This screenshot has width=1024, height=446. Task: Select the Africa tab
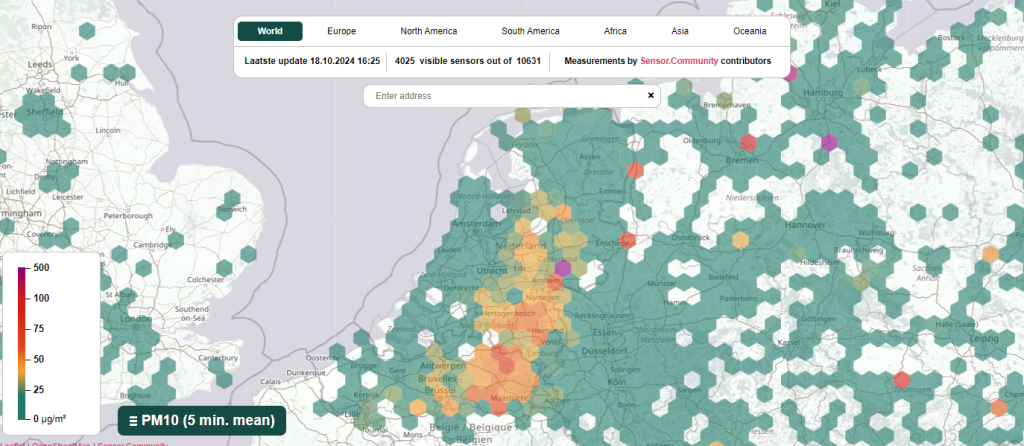(615, 31)
